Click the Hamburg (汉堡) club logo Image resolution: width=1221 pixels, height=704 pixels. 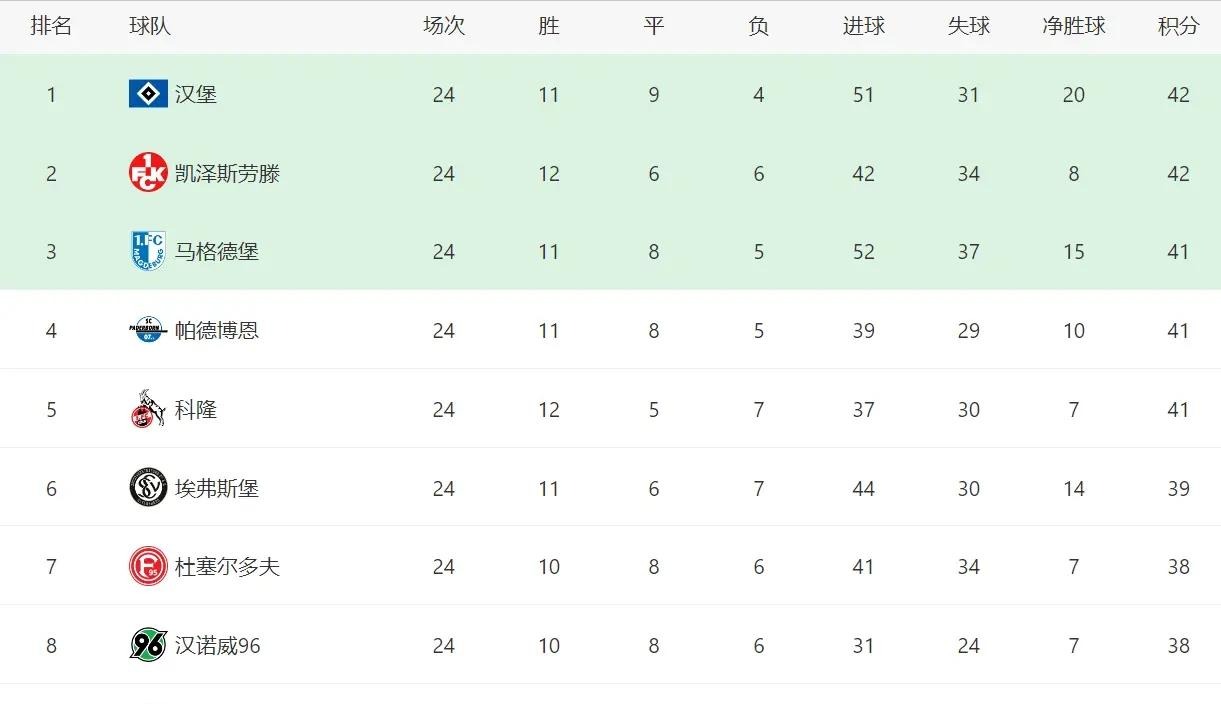pyautogui.click(x=148, y=94)
